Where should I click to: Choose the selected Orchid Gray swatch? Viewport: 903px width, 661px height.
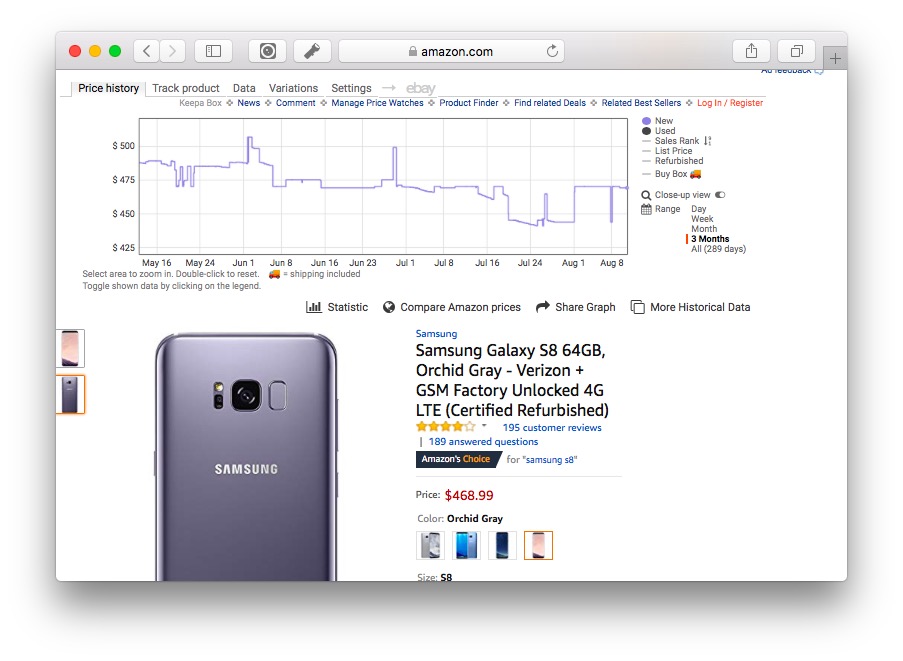pos(538,545)
